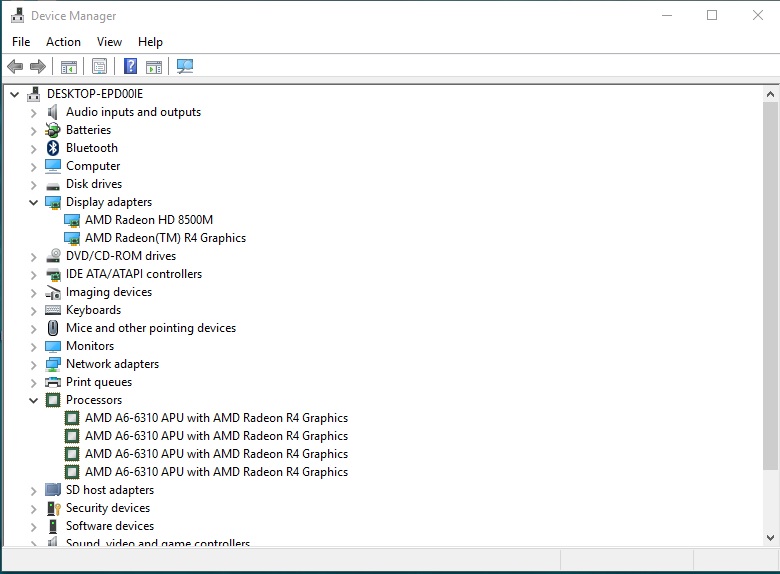Click the Device Manager title bar icon
Image resolution: width=780 pixels, height=574 pixels.
(17, 15)
